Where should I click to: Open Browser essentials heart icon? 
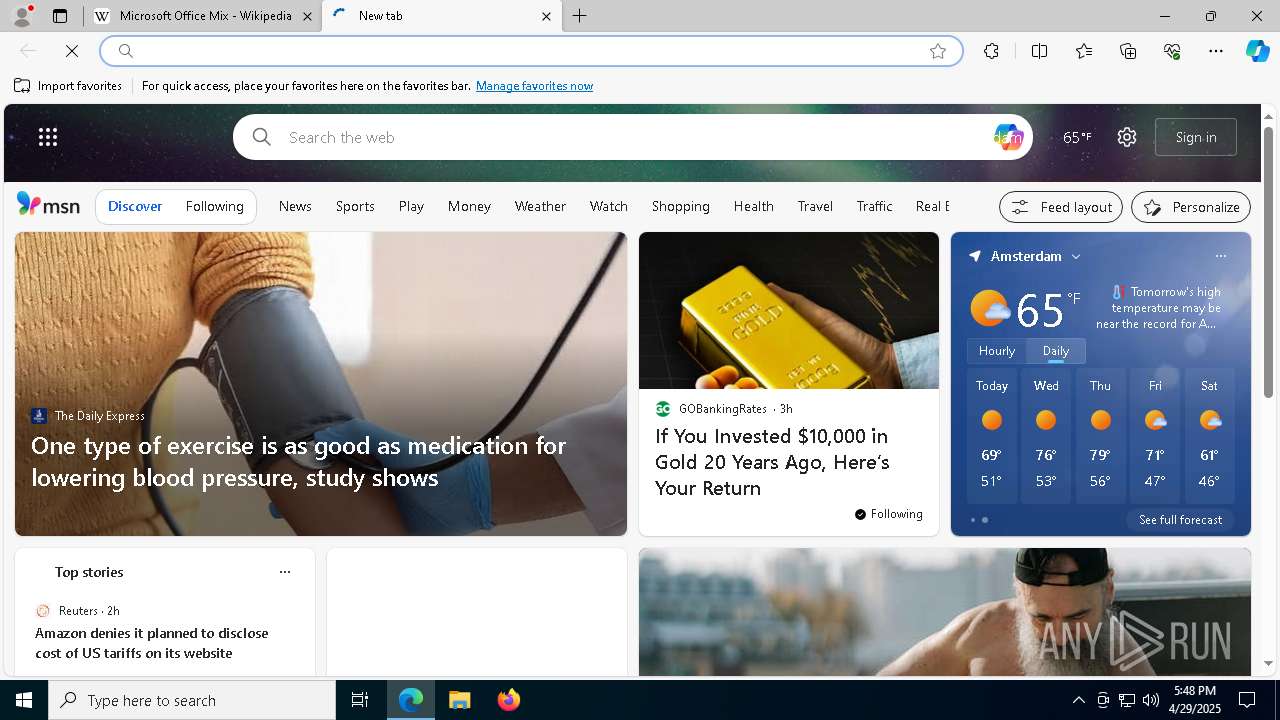[x=1172, y=51]
